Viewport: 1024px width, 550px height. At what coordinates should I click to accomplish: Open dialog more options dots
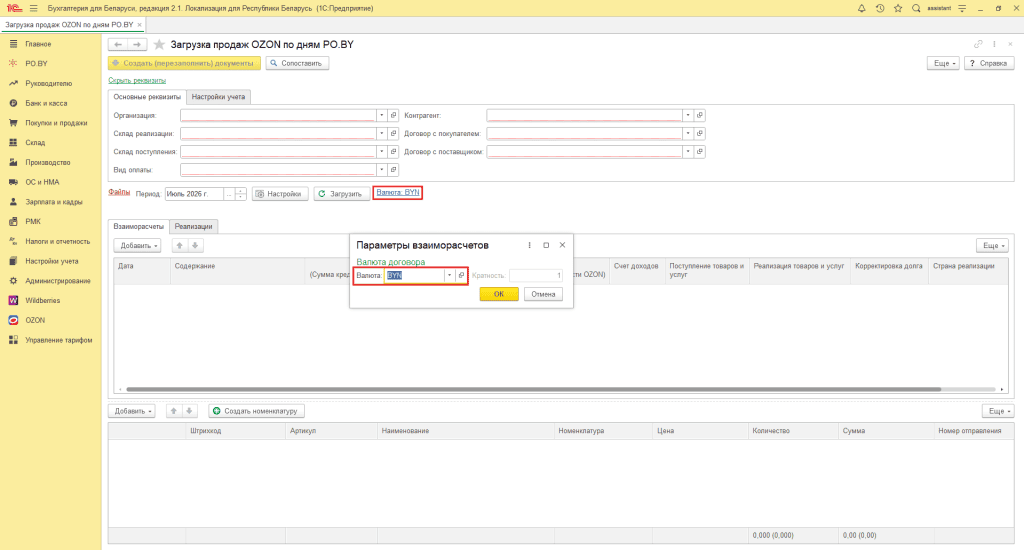pyautogui.click(x=530, y=245)
